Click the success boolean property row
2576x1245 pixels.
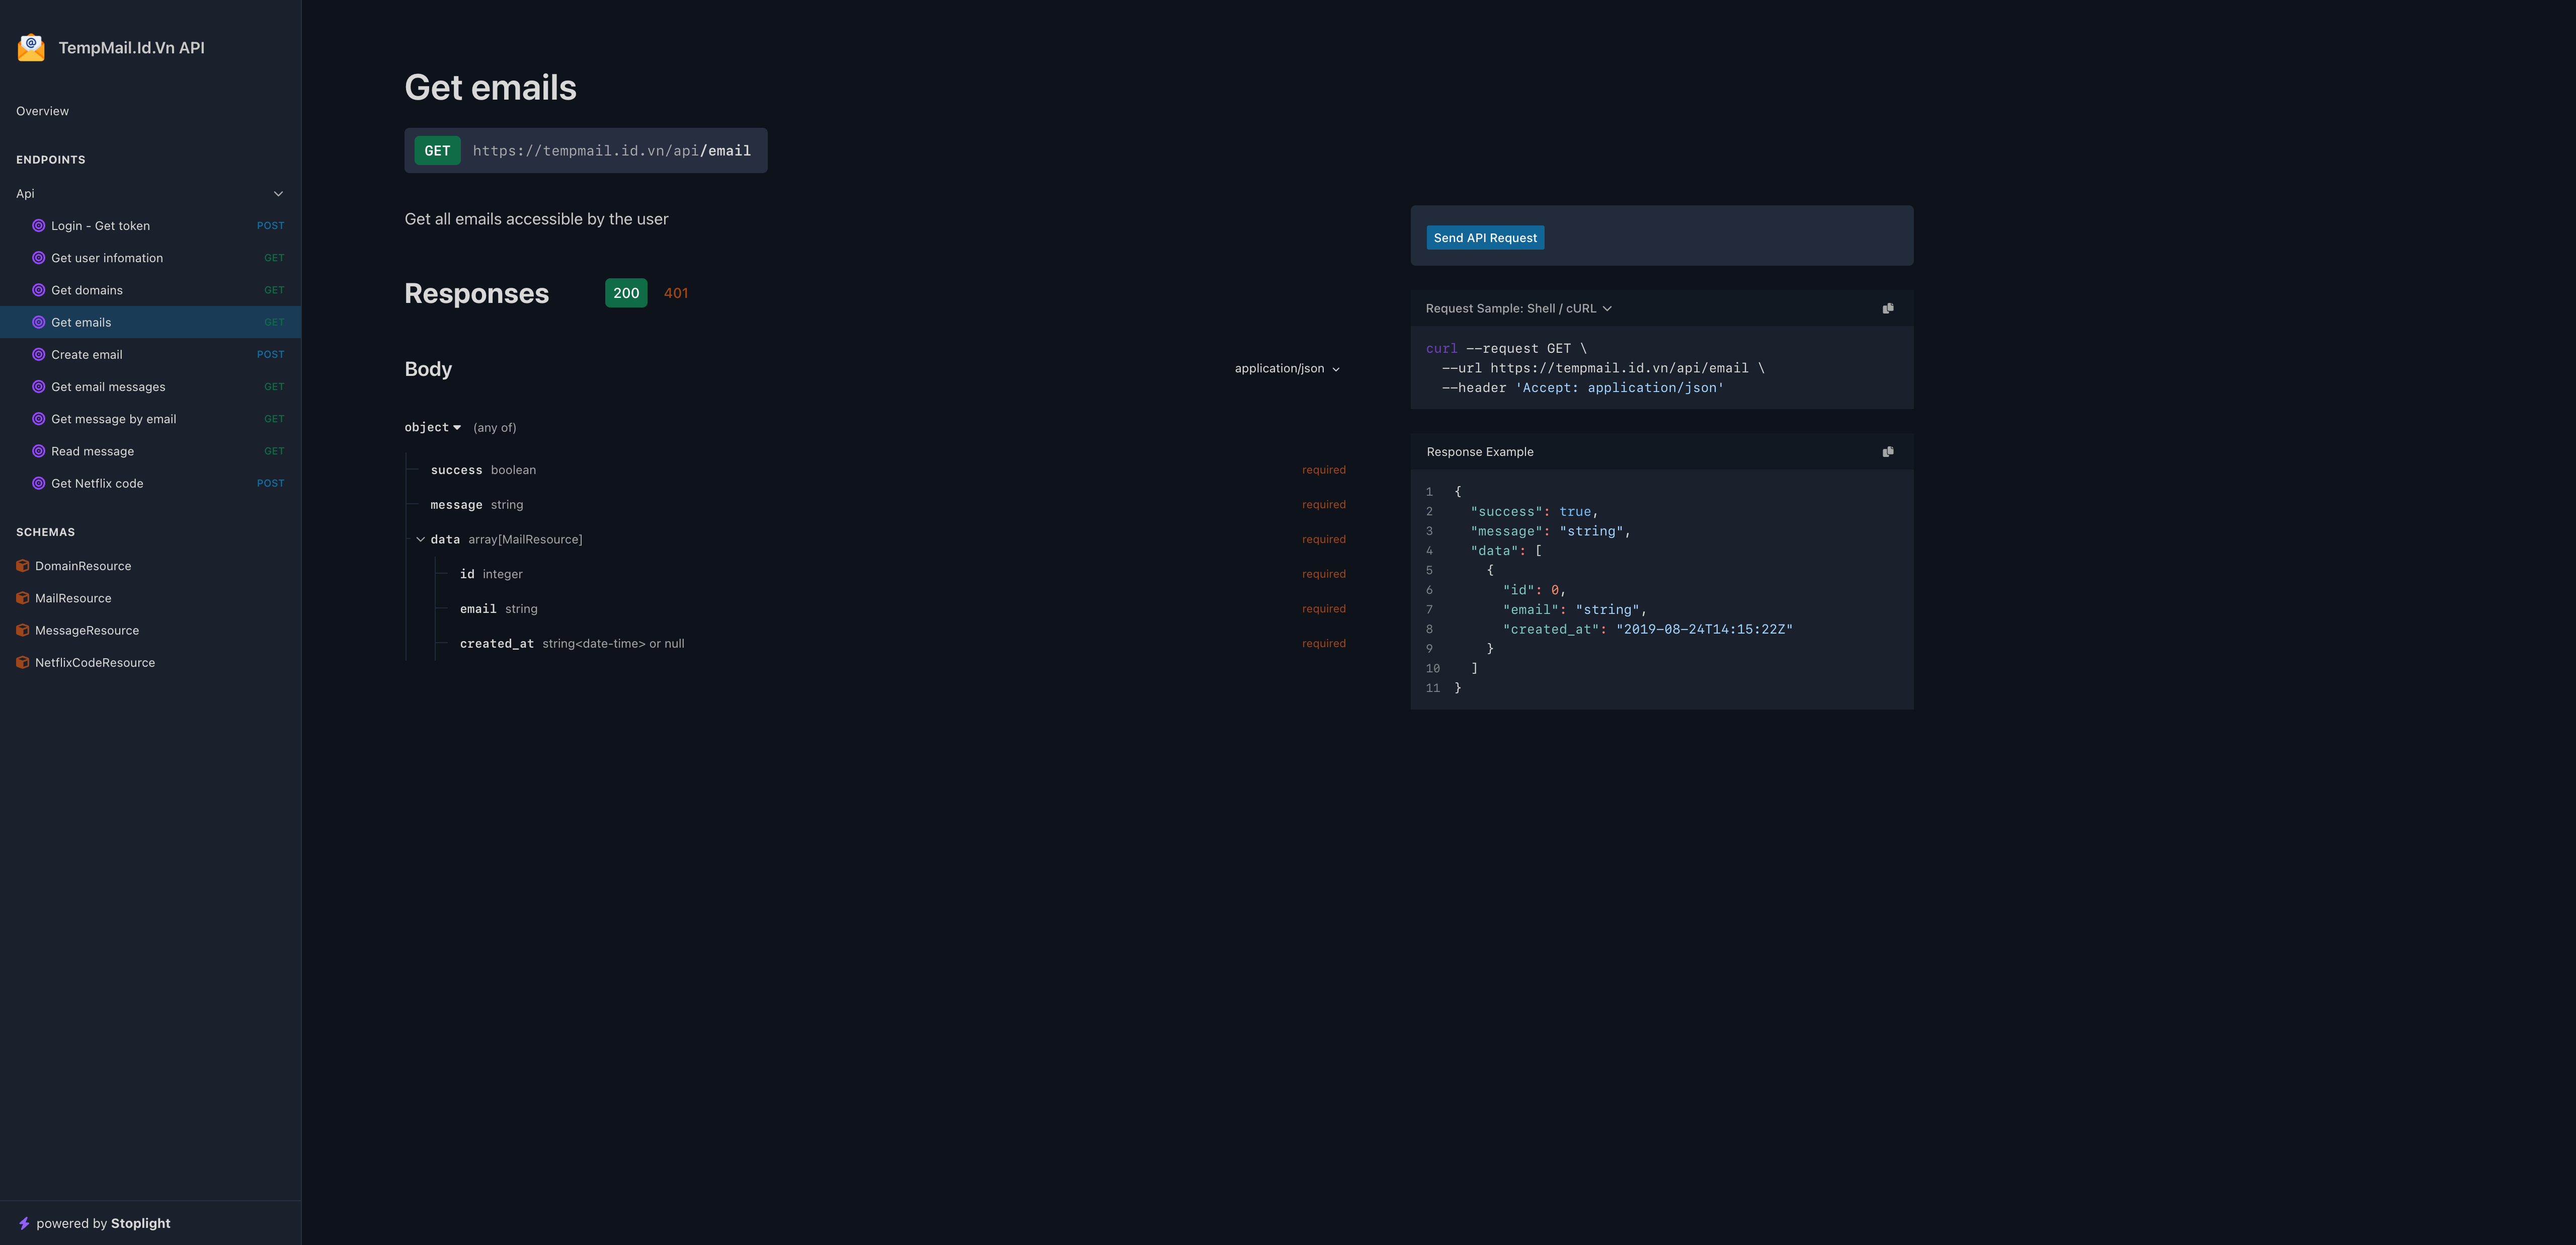(x=876, y=470)
